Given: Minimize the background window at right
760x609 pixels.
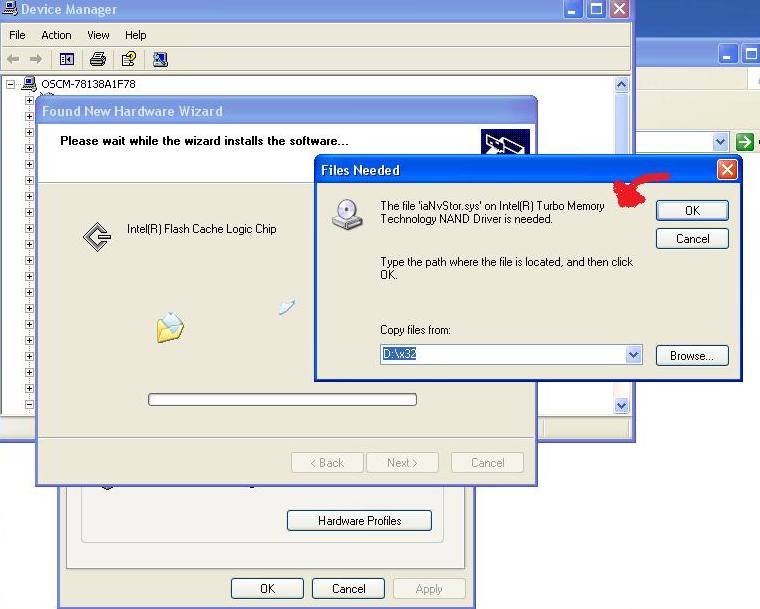Looking at the screenshot, I should (x=727, y=54).
